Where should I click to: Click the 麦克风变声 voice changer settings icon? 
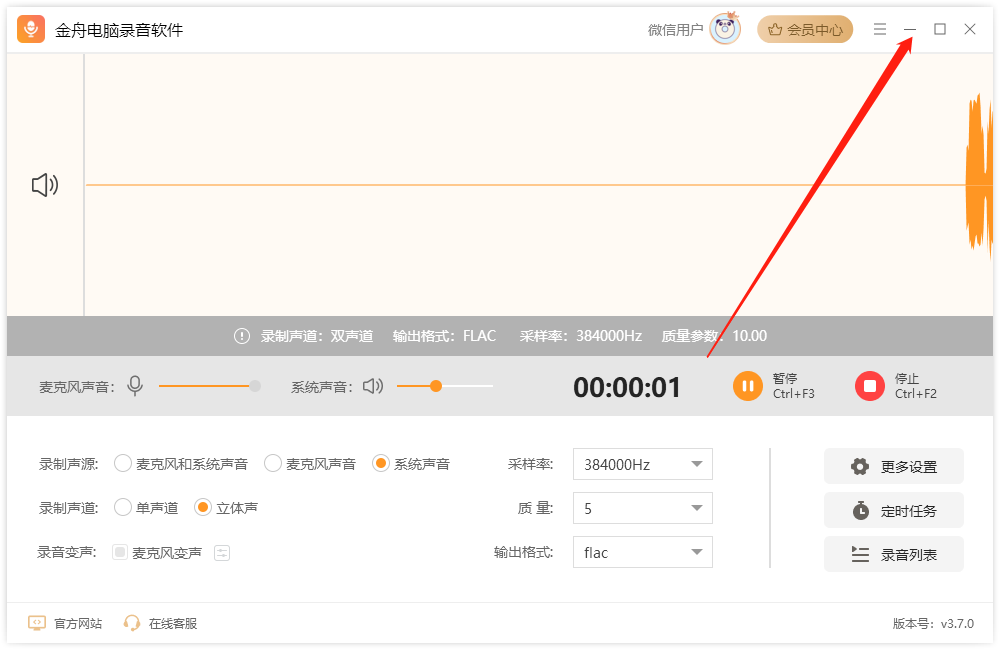(x=221, y=552)
